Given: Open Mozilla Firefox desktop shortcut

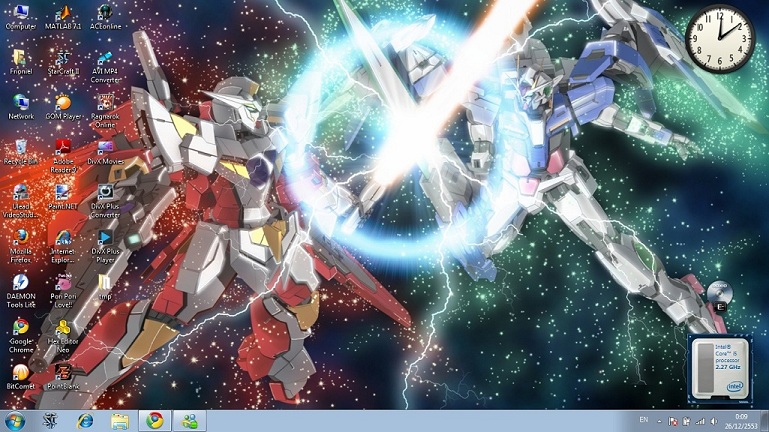Looking at the screenshot, I should click(21, 247).
